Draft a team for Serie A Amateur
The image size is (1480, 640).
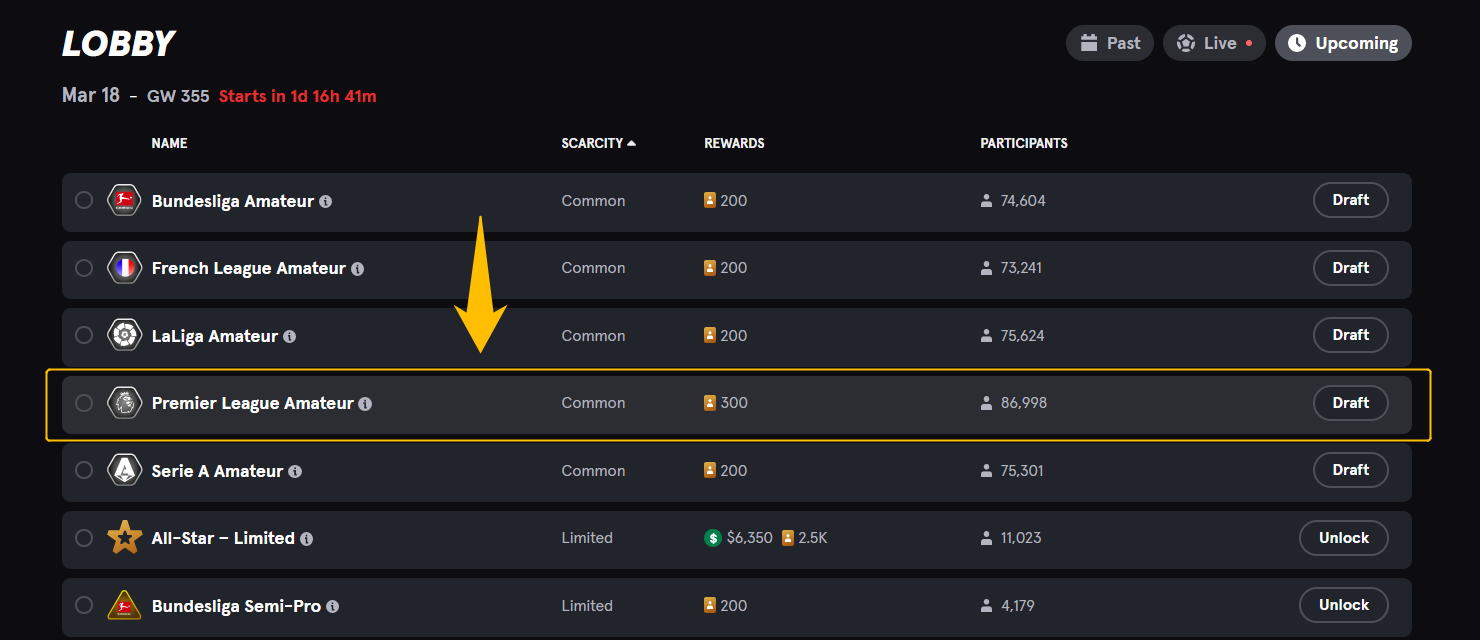(1350, 470)
